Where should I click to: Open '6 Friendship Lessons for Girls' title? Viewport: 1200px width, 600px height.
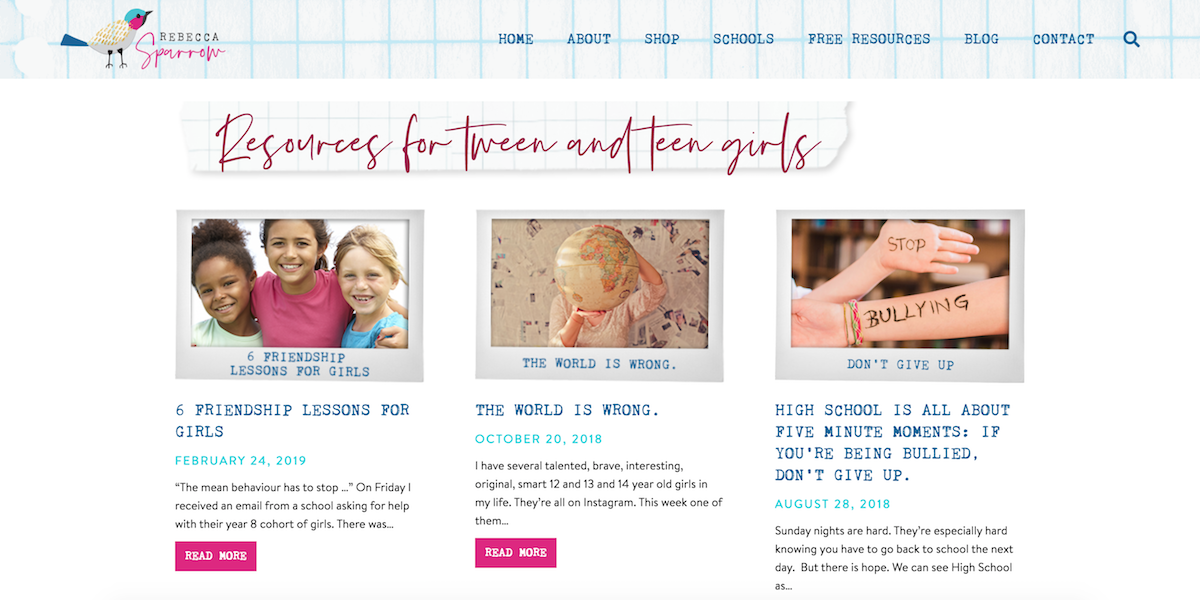pos(292,421)
